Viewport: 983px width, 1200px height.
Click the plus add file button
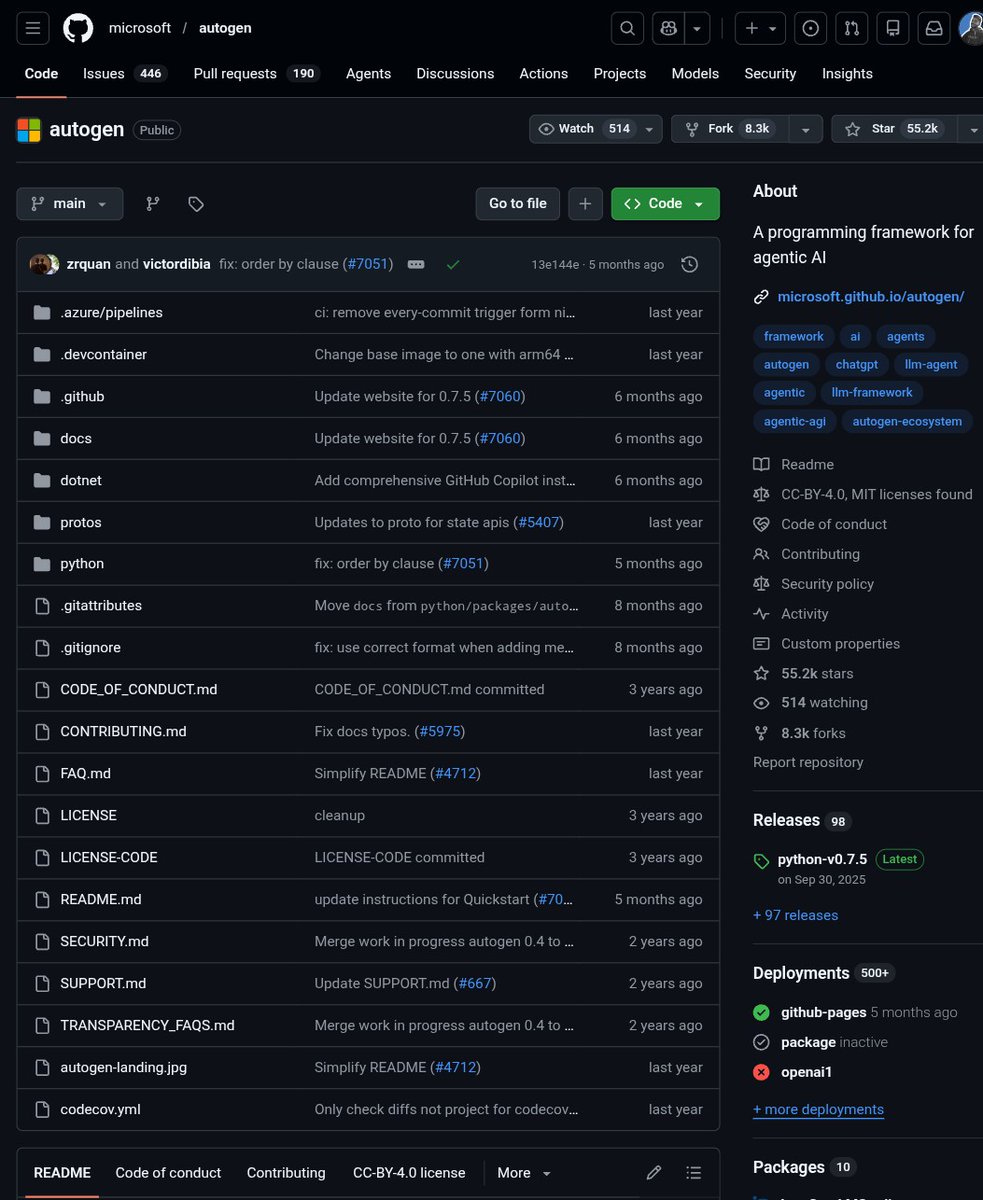tap(585, 203)
